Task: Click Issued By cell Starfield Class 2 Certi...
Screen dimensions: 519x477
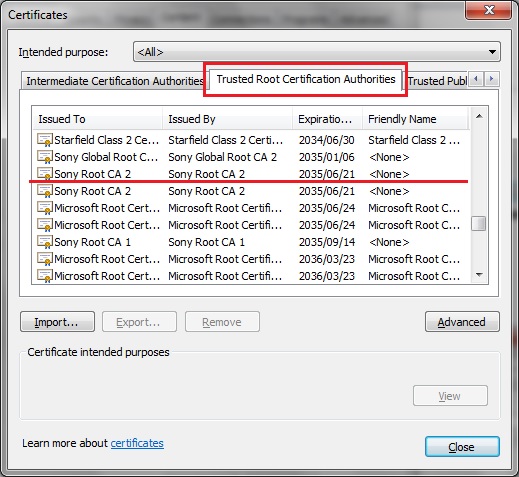Action: pos(226,140)
